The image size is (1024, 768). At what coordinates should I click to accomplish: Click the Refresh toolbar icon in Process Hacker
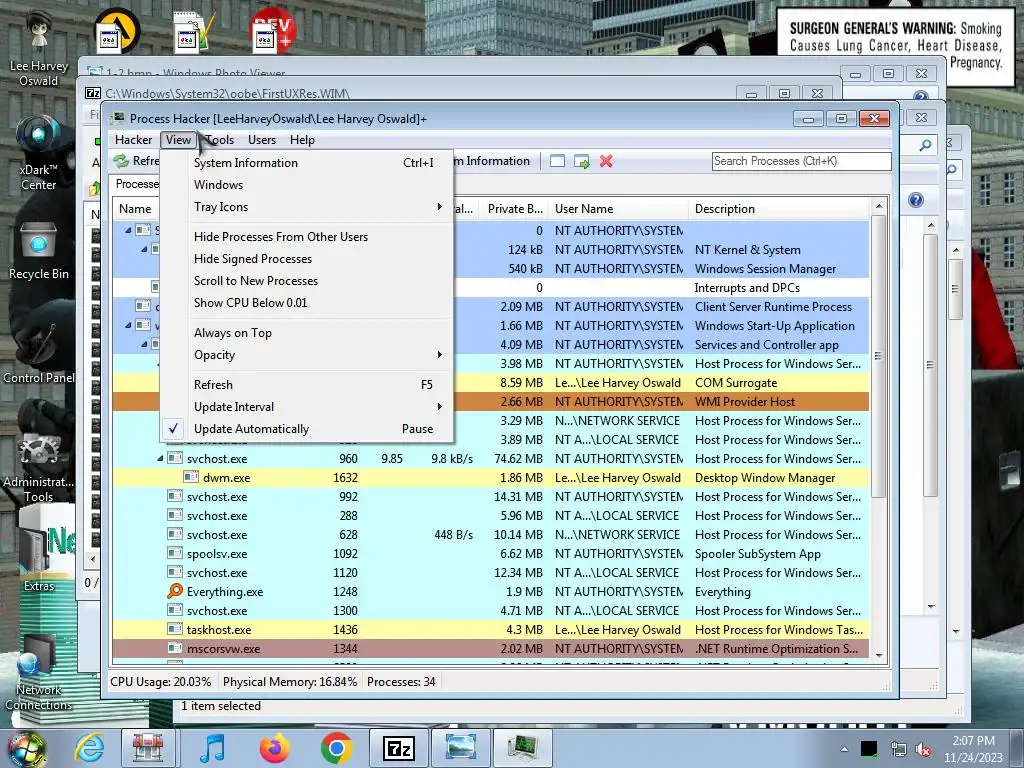coord(121,161)
